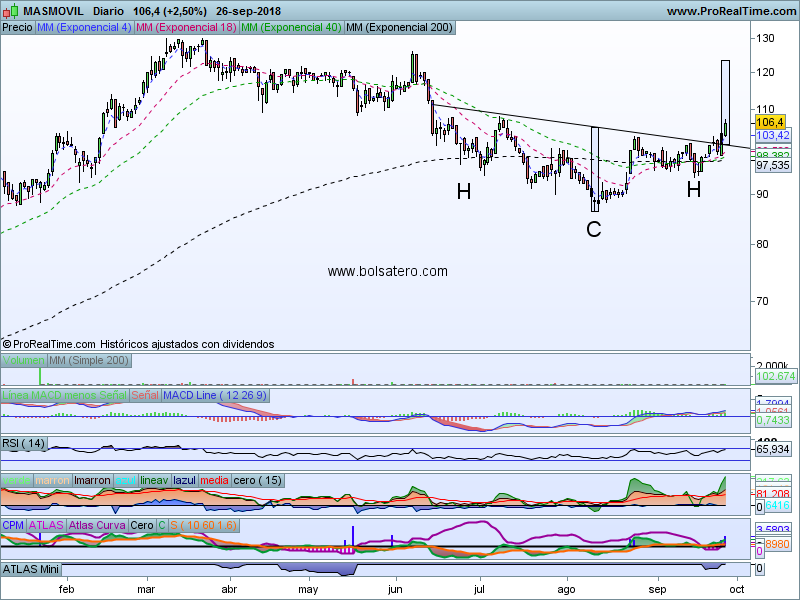Viewport: 800px width, 600px height.
Task: Toggle the MM (Exponencial 18) label
Action: tap(186, 28)
